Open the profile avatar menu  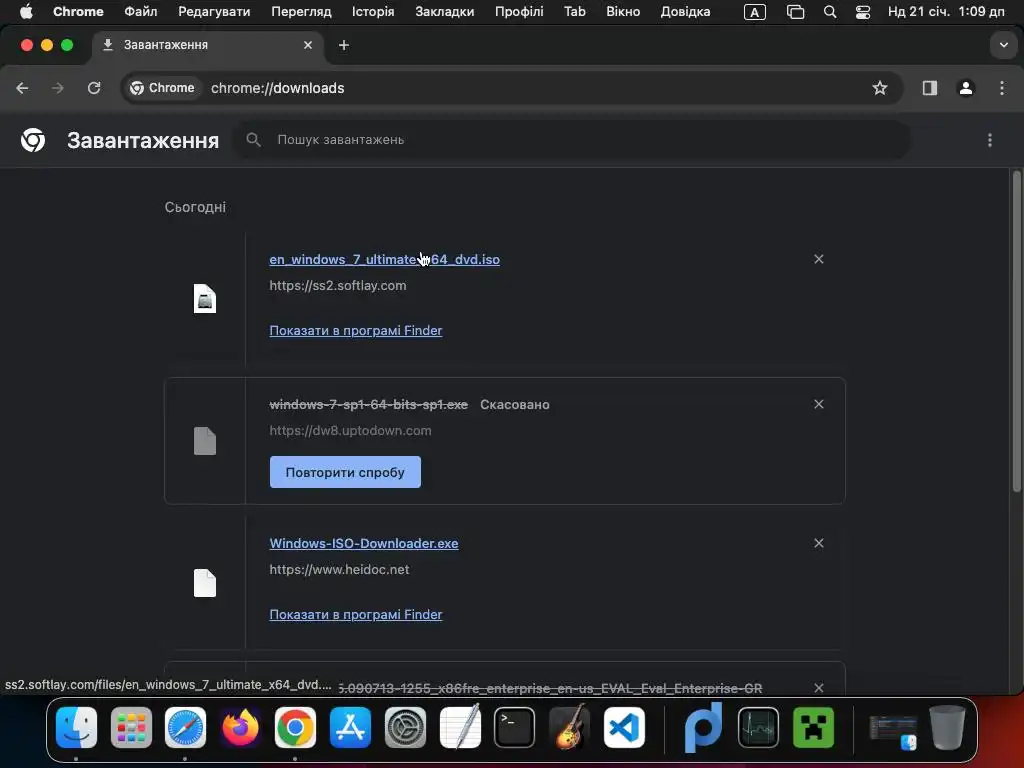(x=966, y=88)
